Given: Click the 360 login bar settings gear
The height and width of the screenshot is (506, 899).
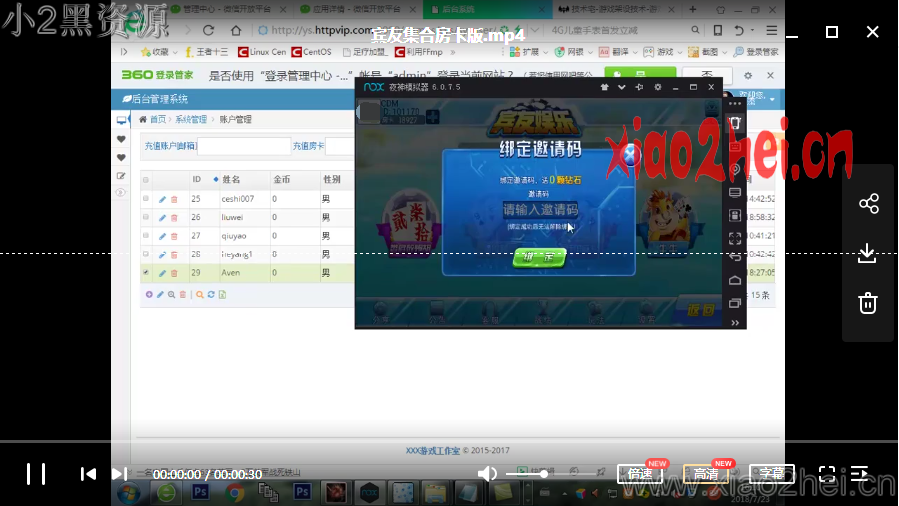Looking at the screenshot, I should 748,76.
